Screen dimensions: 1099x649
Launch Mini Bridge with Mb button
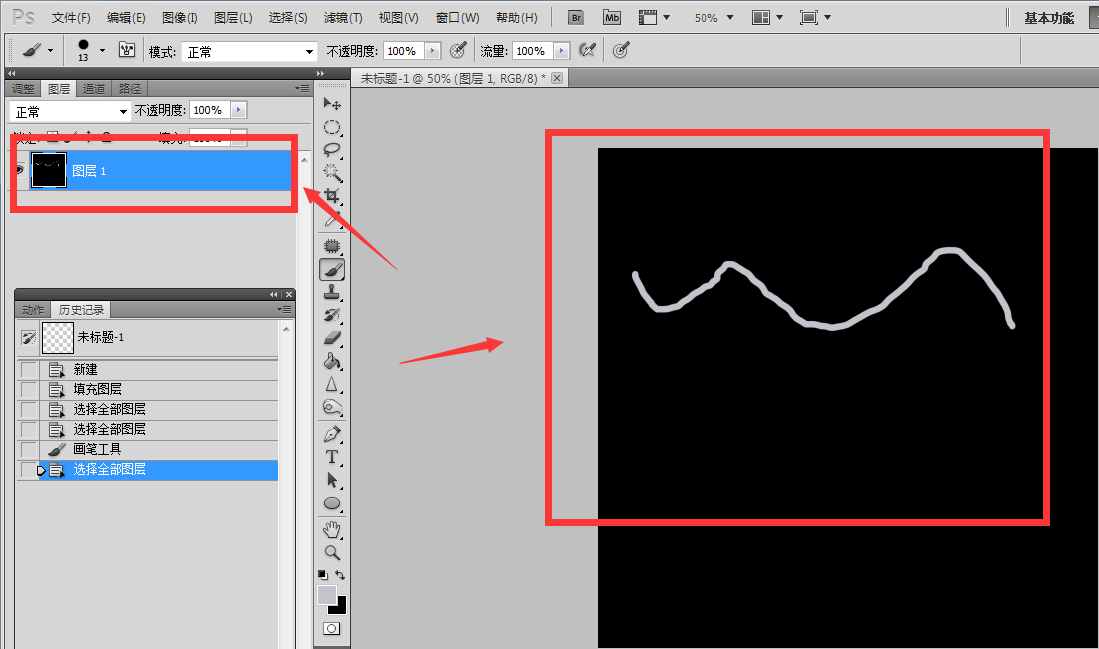tap(612, 18)
